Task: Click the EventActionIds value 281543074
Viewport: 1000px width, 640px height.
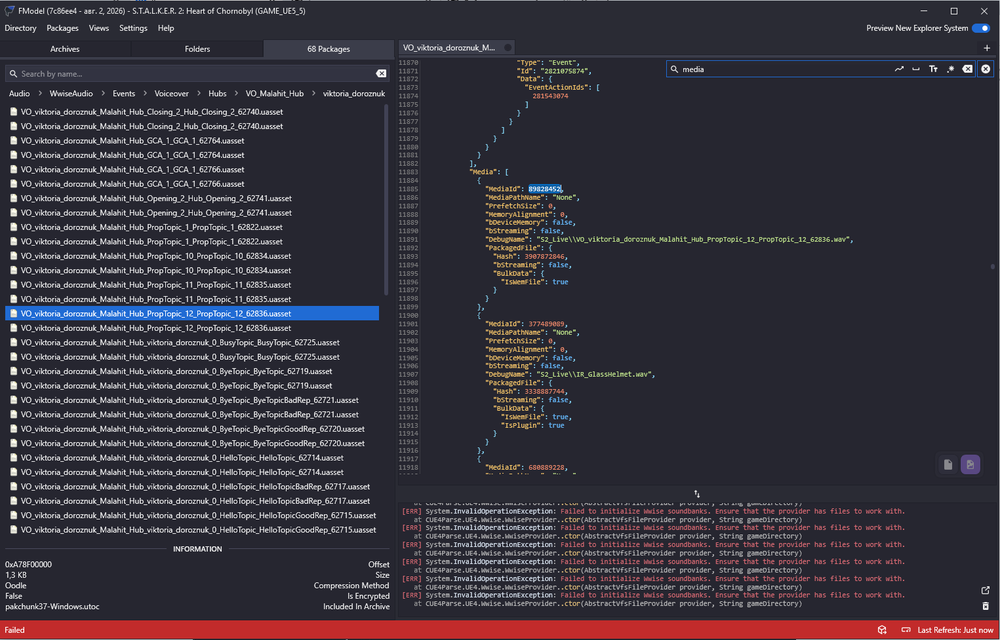Action: (x=550, y=96)
